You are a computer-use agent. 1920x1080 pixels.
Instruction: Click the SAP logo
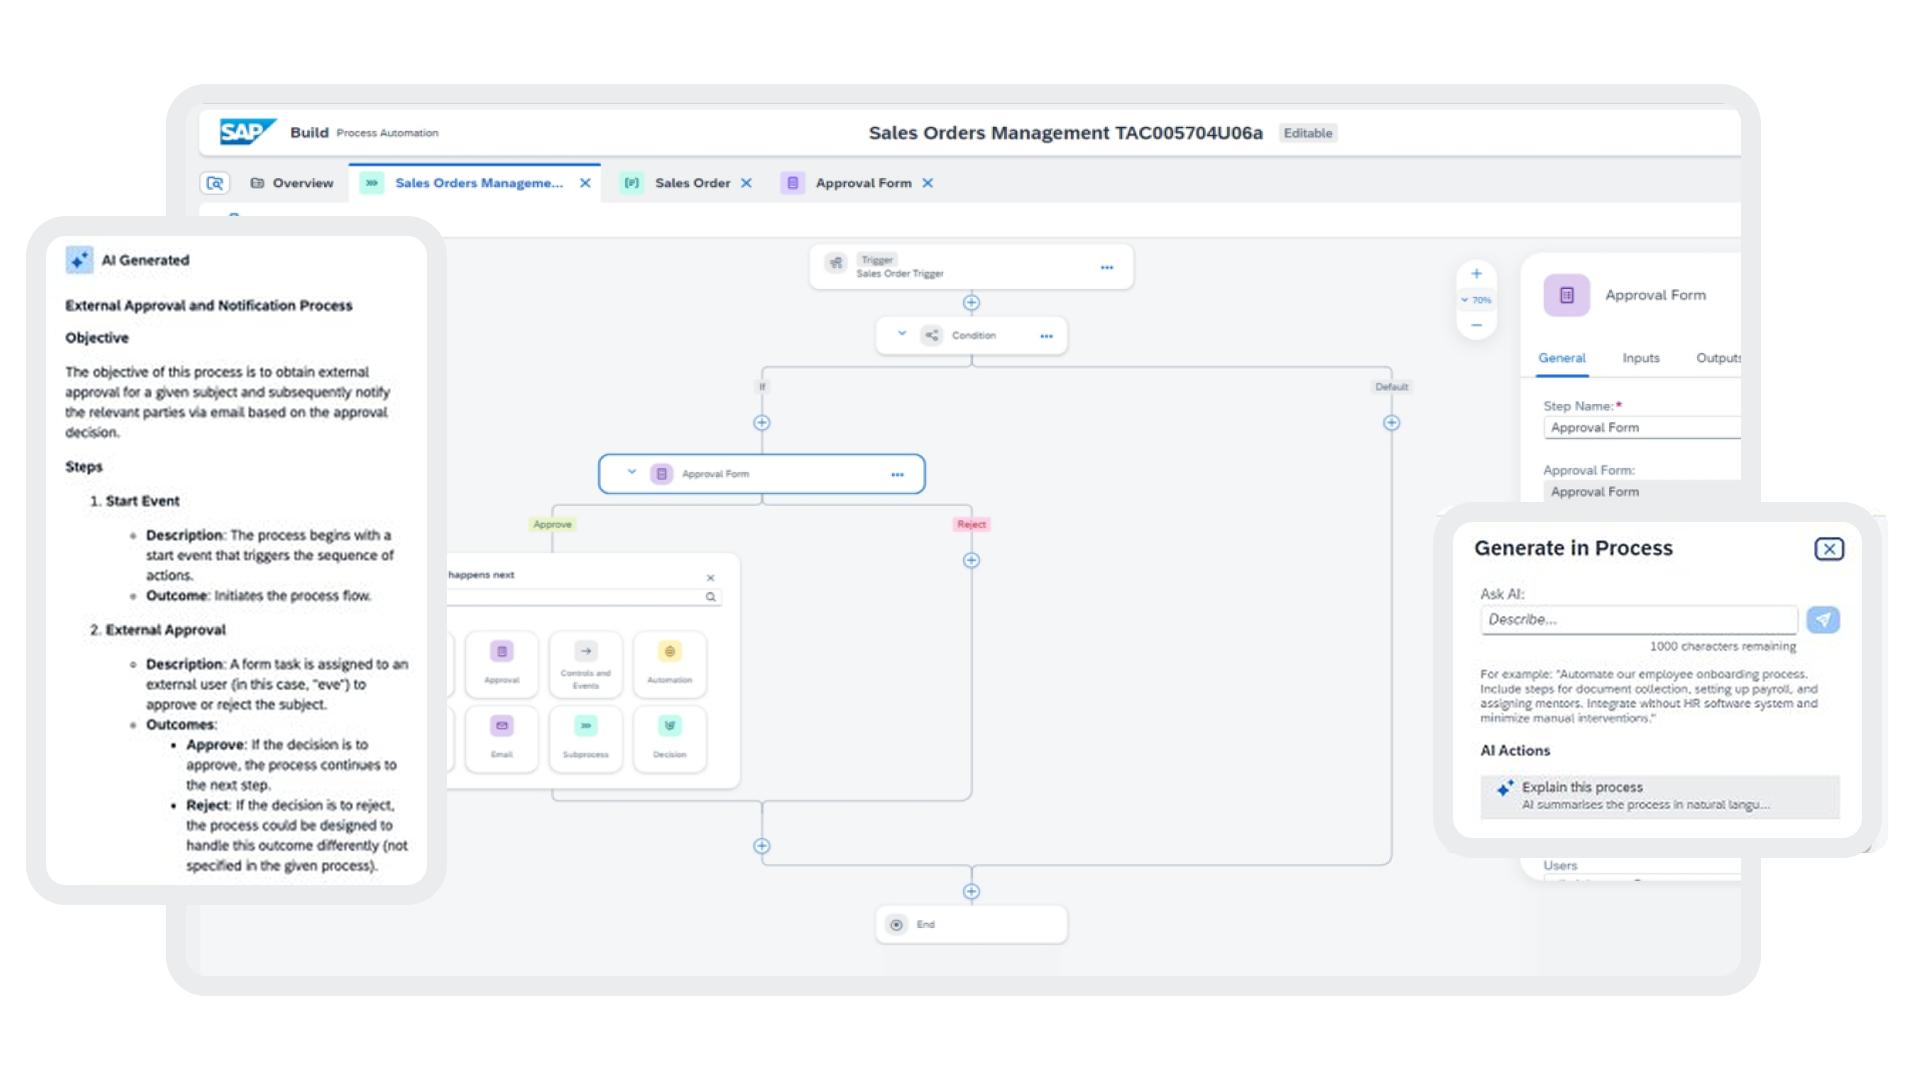(x=246, y=132)
